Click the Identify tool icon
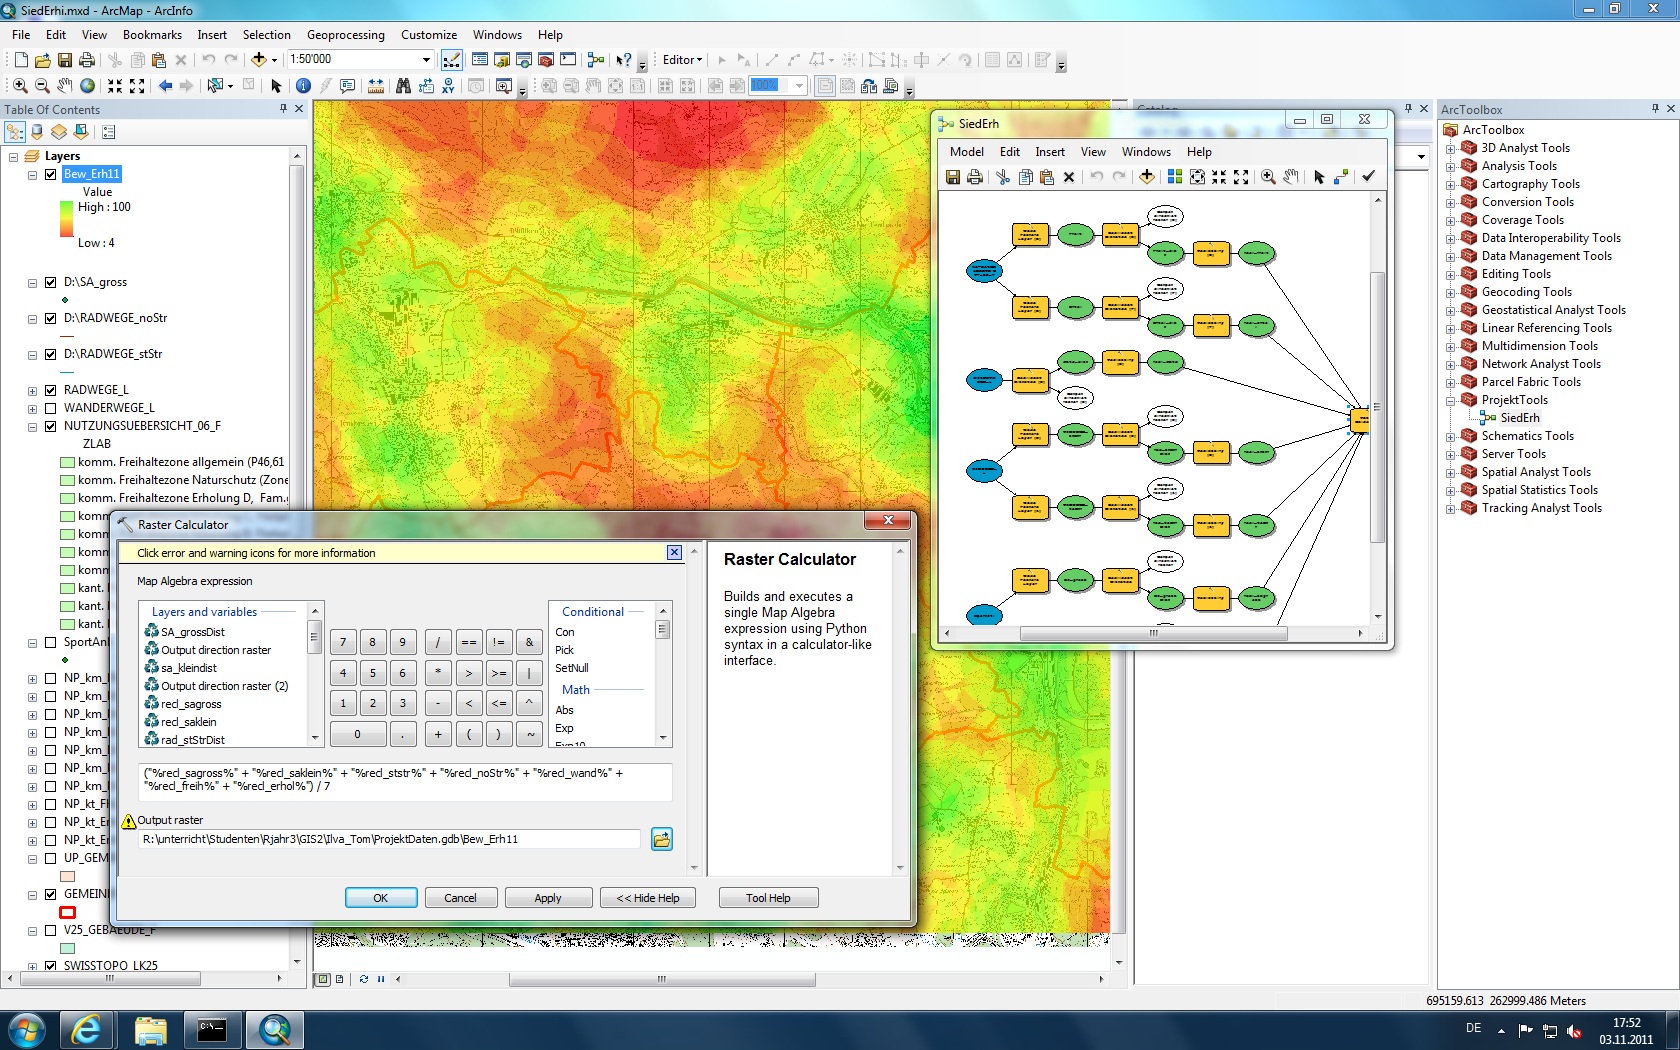 click(x=303, y=86)
